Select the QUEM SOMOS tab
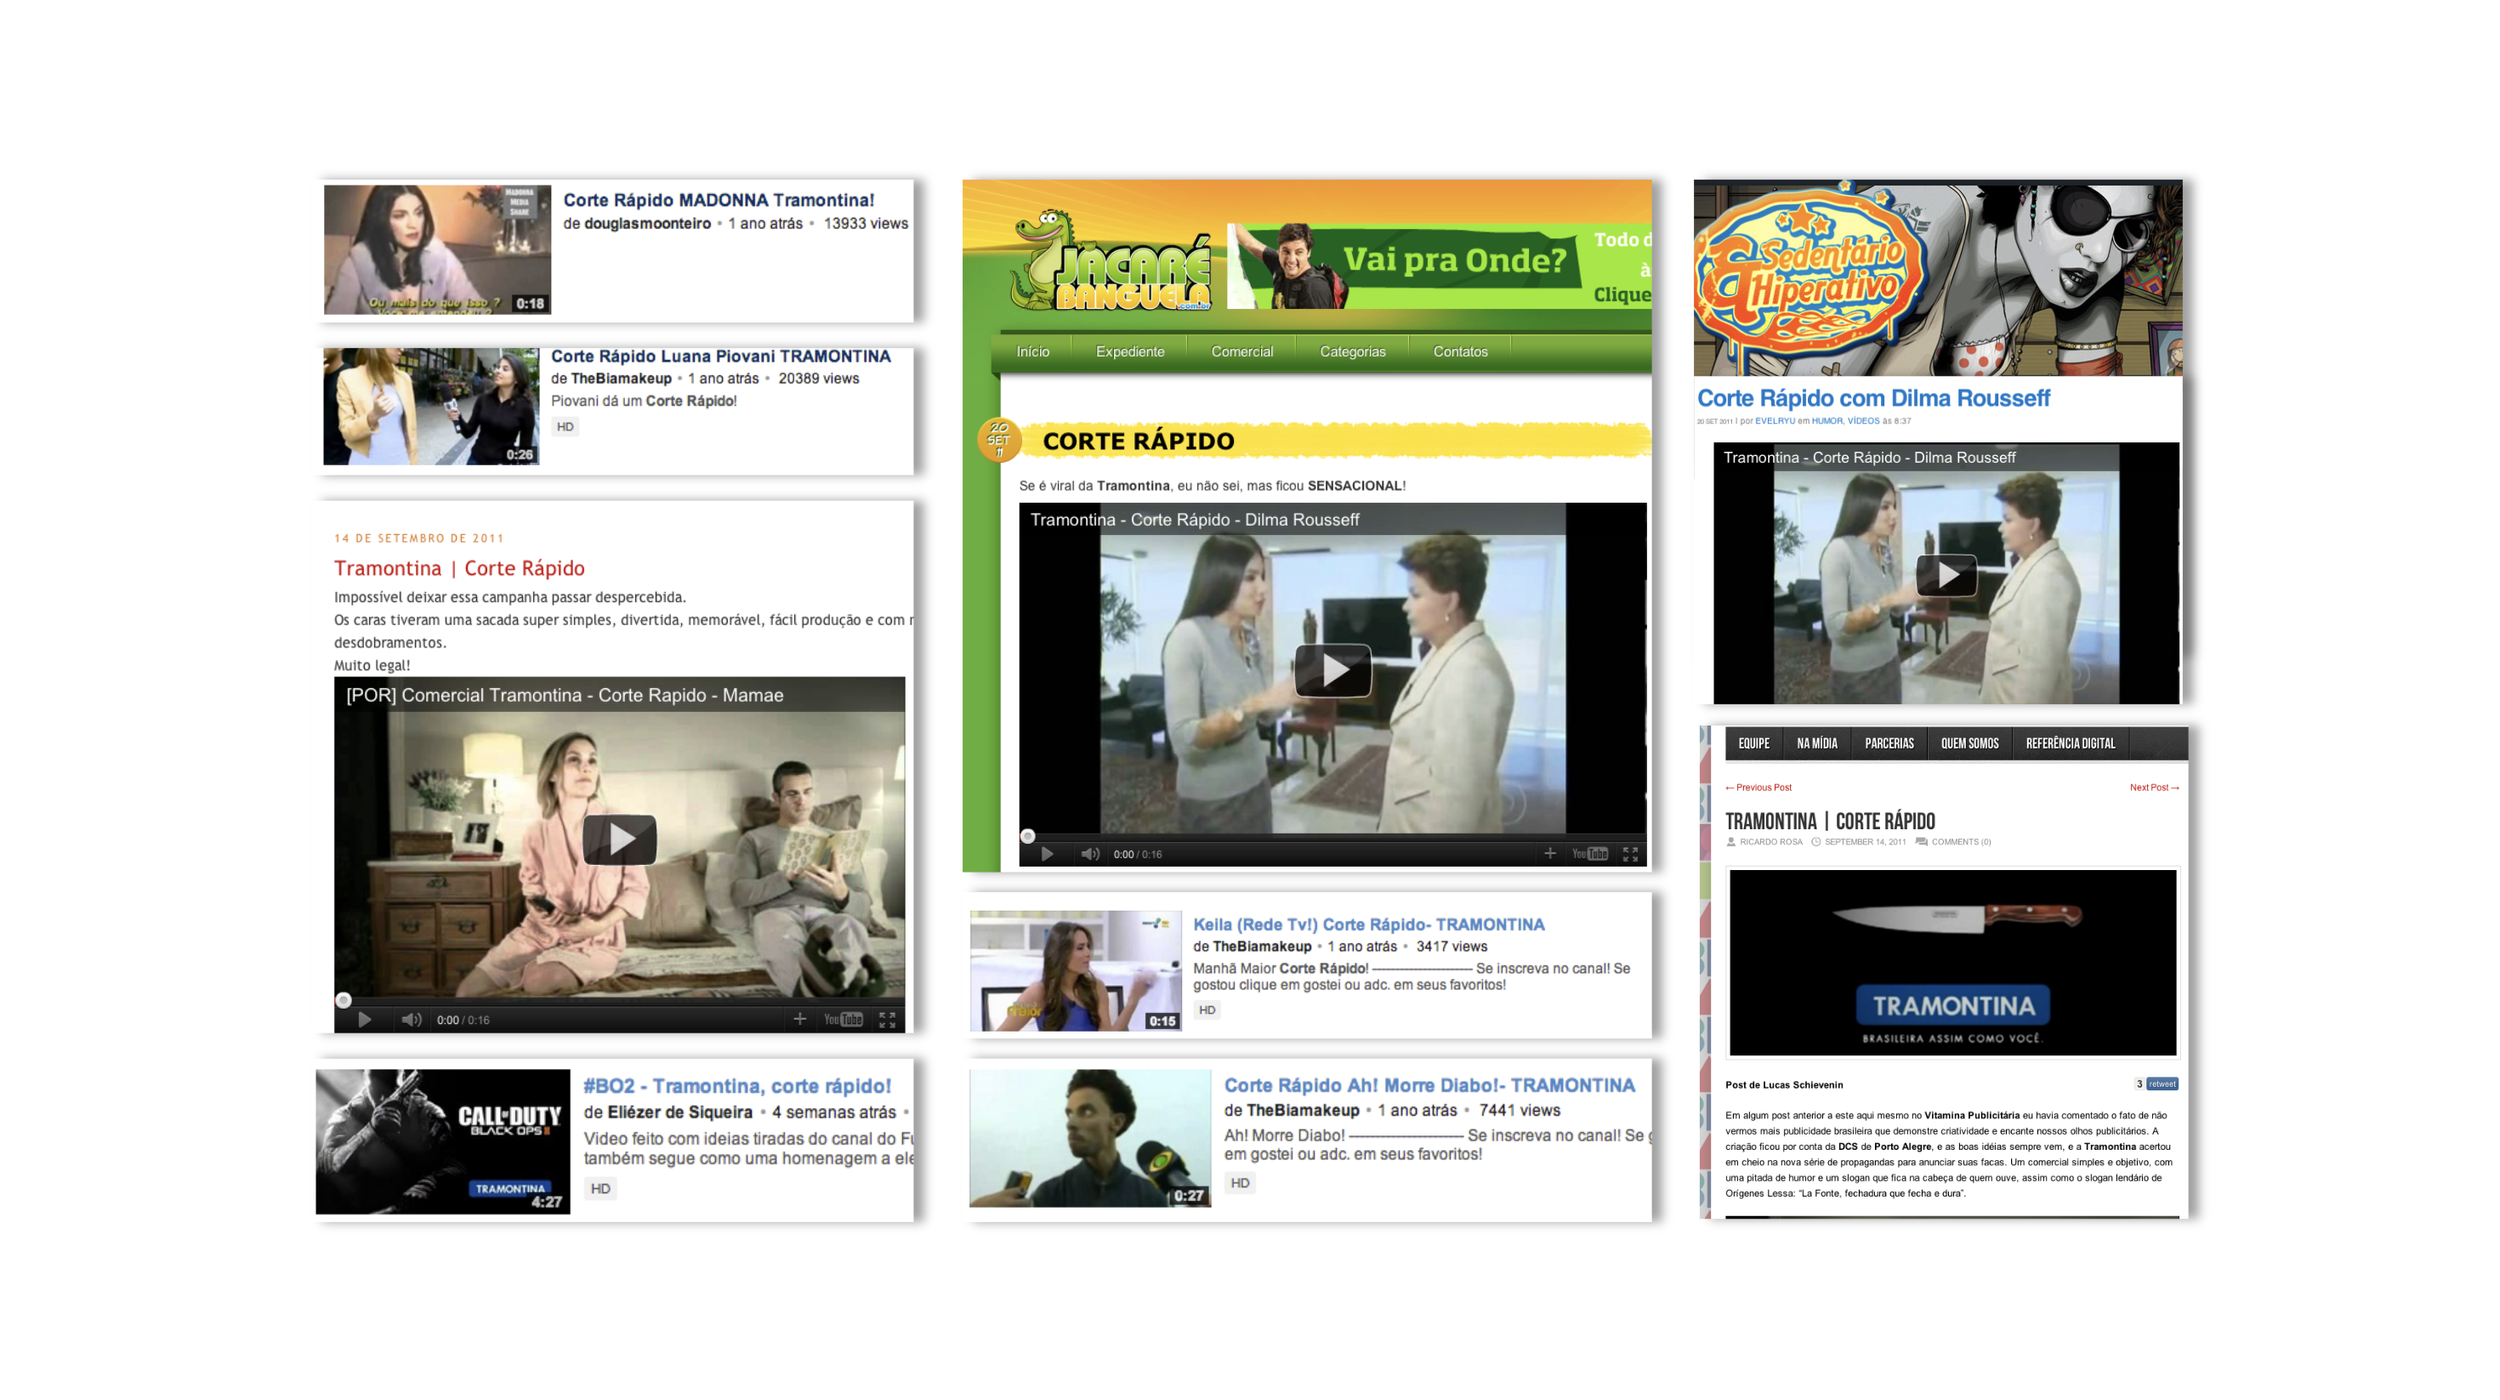The image size is (2500, 1400). pos(1969,744)
